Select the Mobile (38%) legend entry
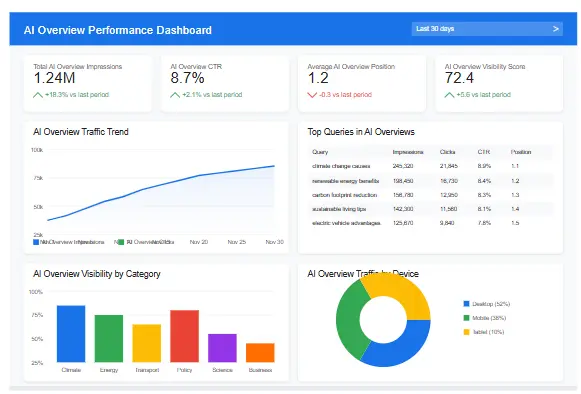 (x=485, y=318)
